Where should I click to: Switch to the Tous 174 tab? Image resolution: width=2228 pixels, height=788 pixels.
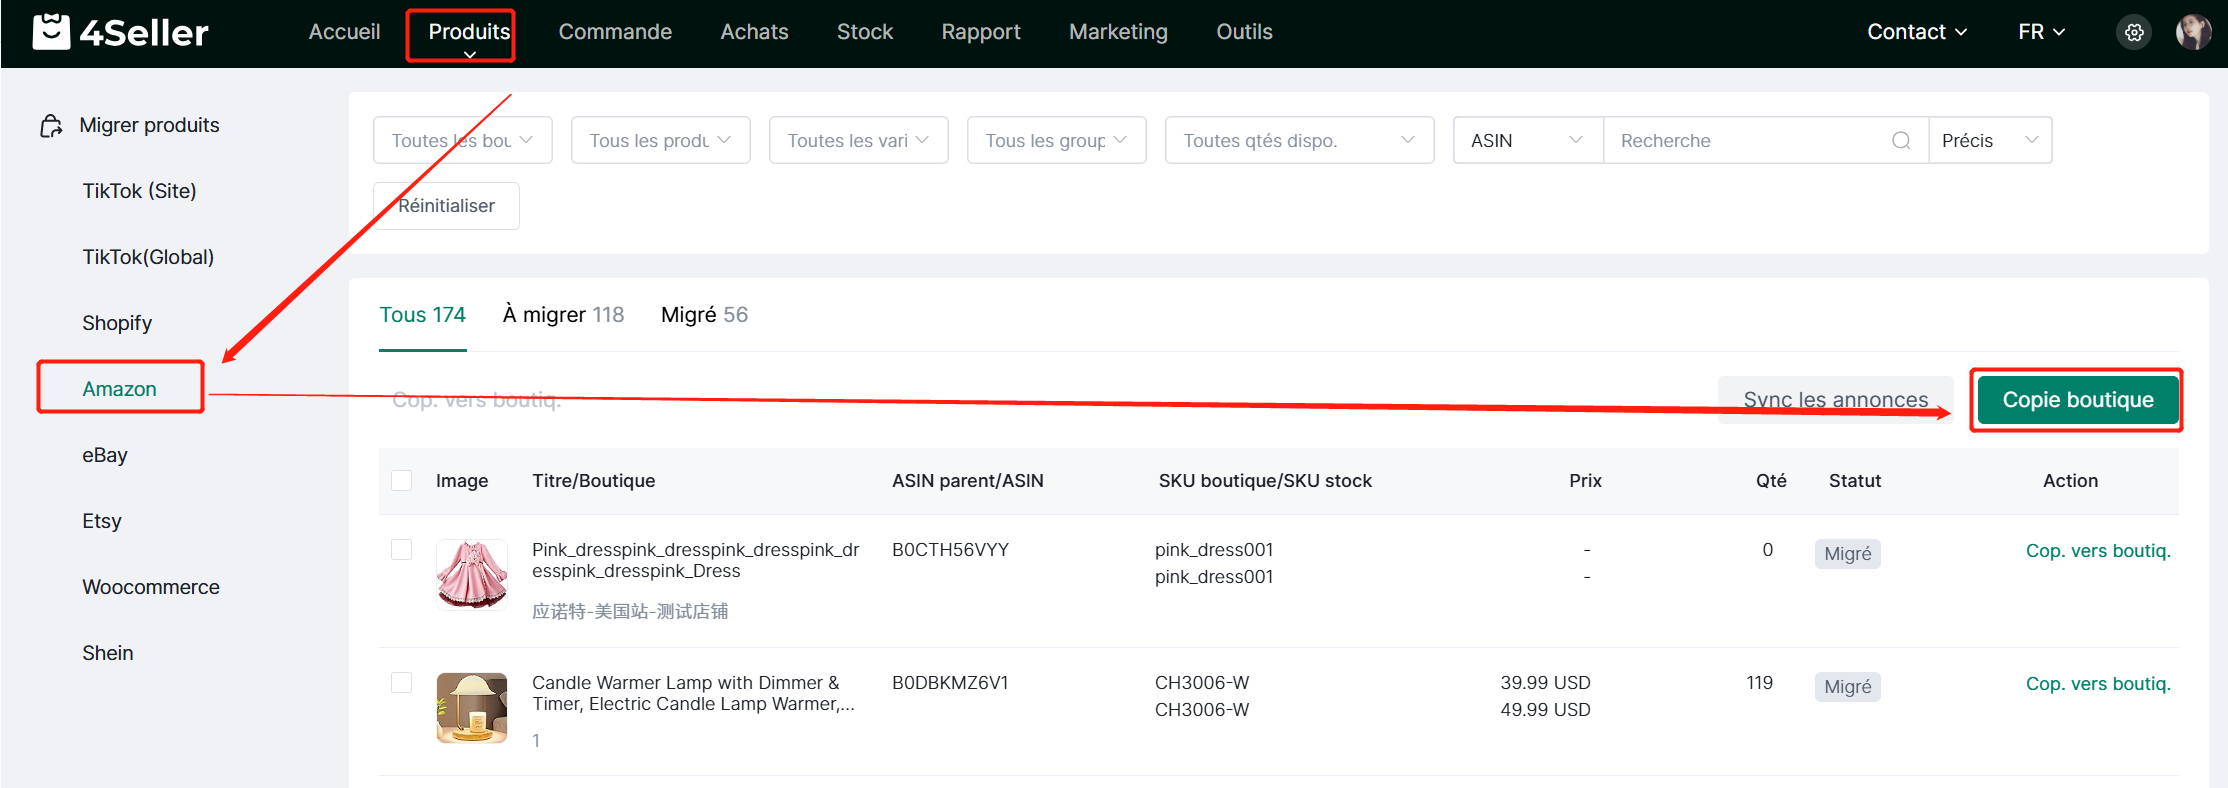tap(423, 315)
